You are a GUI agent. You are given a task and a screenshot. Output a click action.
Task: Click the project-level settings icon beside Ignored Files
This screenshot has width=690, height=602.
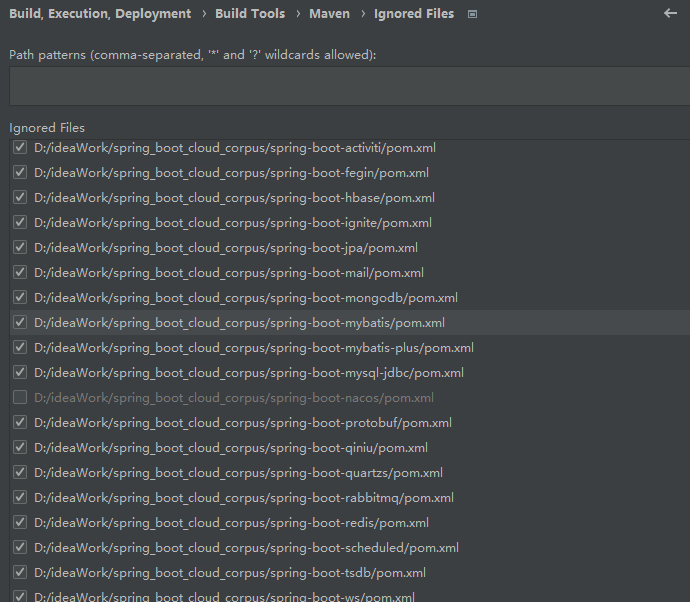click(x=472, y=14)
